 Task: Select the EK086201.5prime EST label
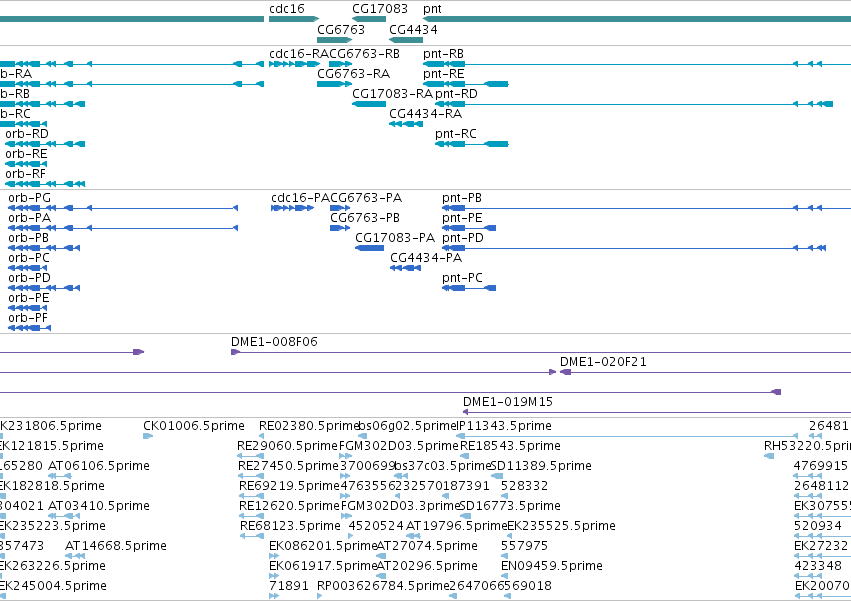pyautogui.click(x=323, y=546)
